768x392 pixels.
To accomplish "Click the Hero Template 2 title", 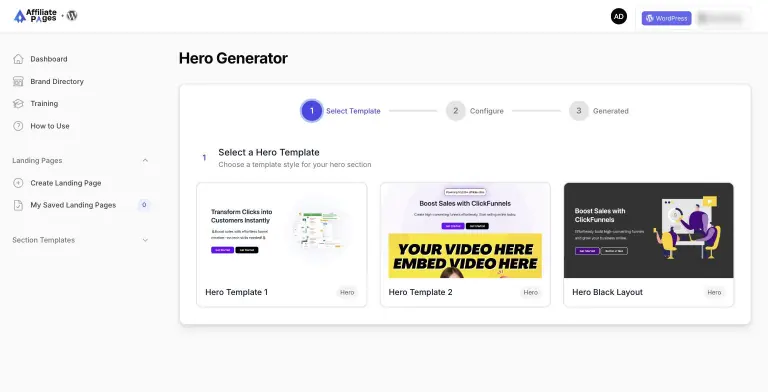I will click(420, 292).
